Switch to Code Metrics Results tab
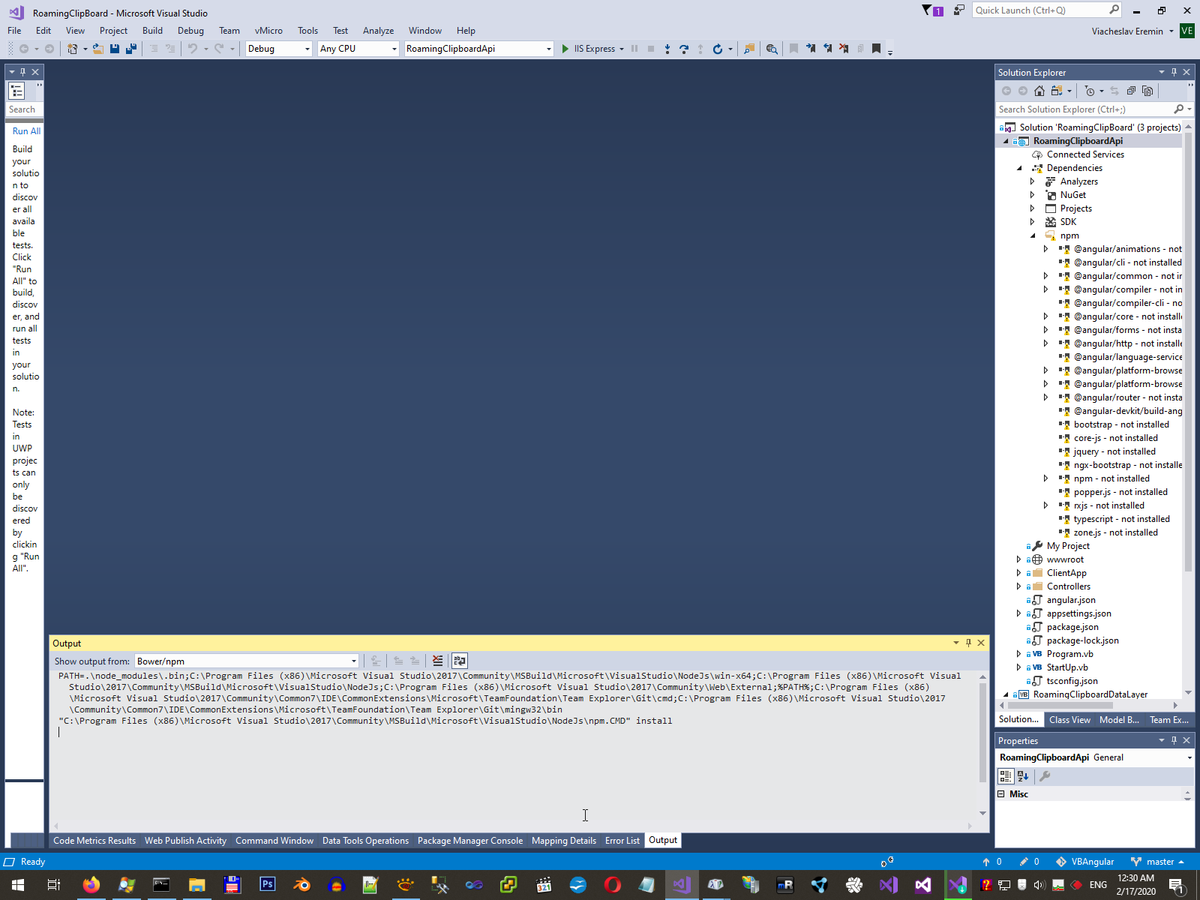1200x900 pixels. (x=94, y=841)
